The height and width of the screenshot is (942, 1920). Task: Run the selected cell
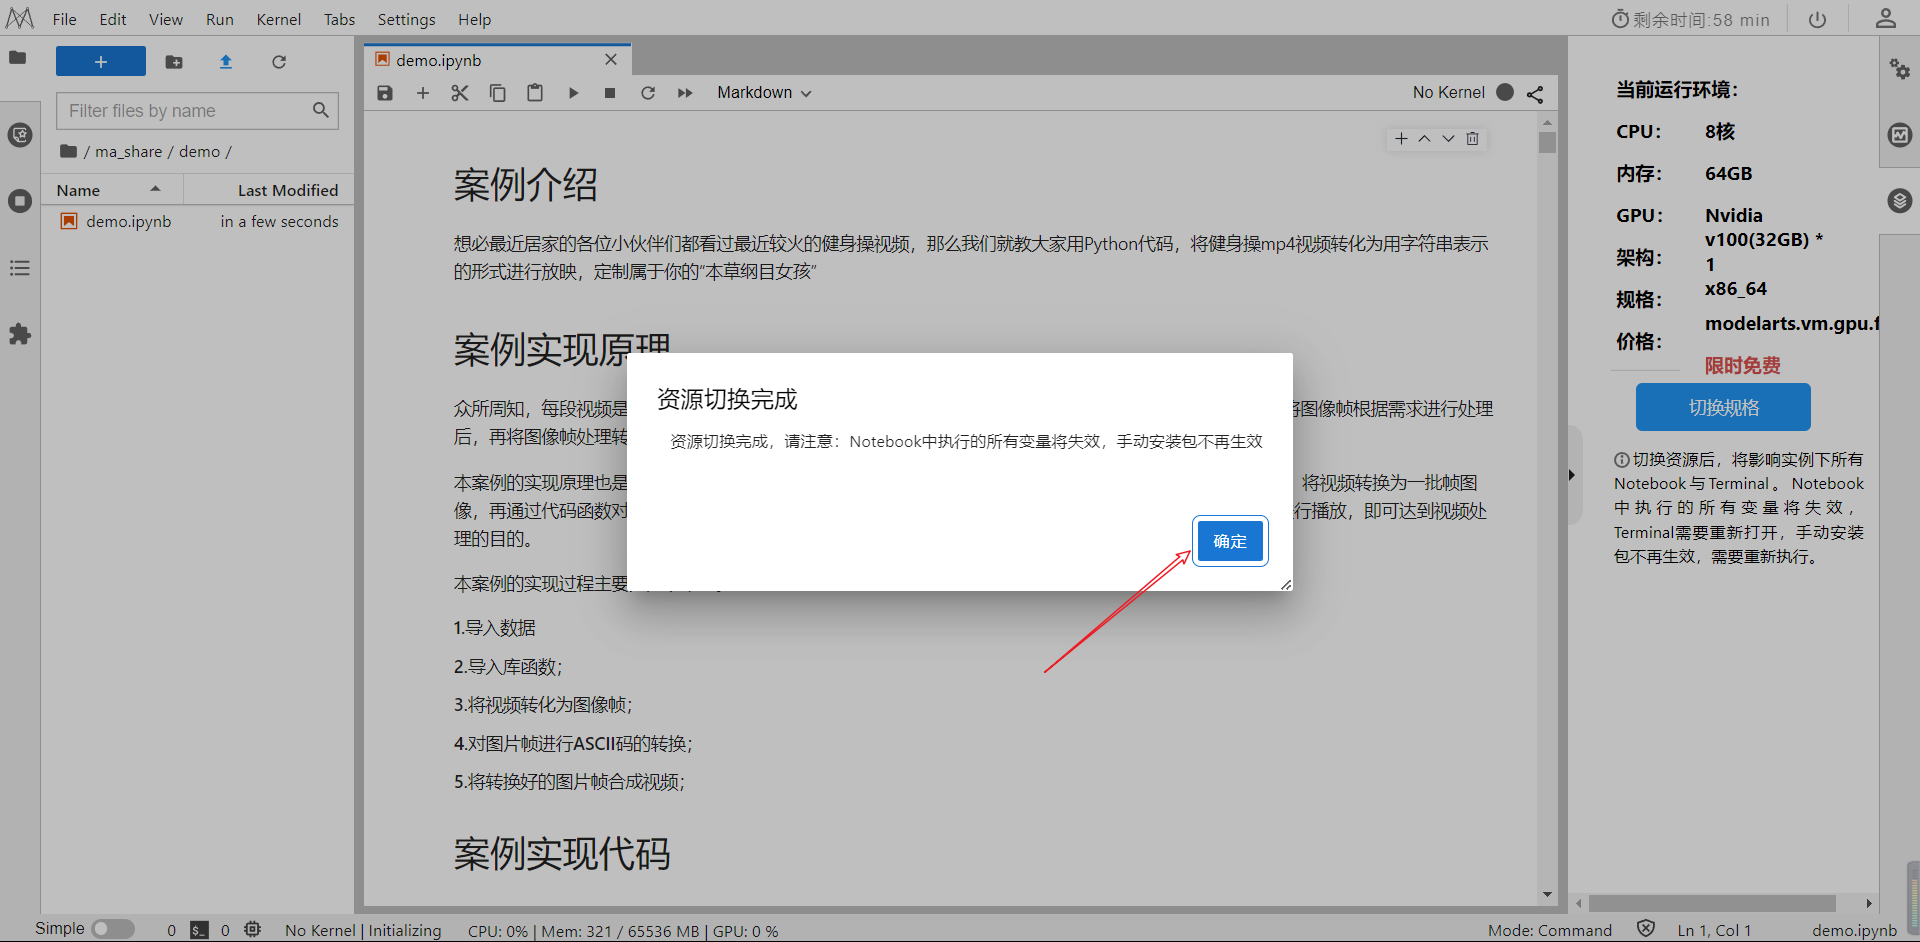tap(573, 93)
